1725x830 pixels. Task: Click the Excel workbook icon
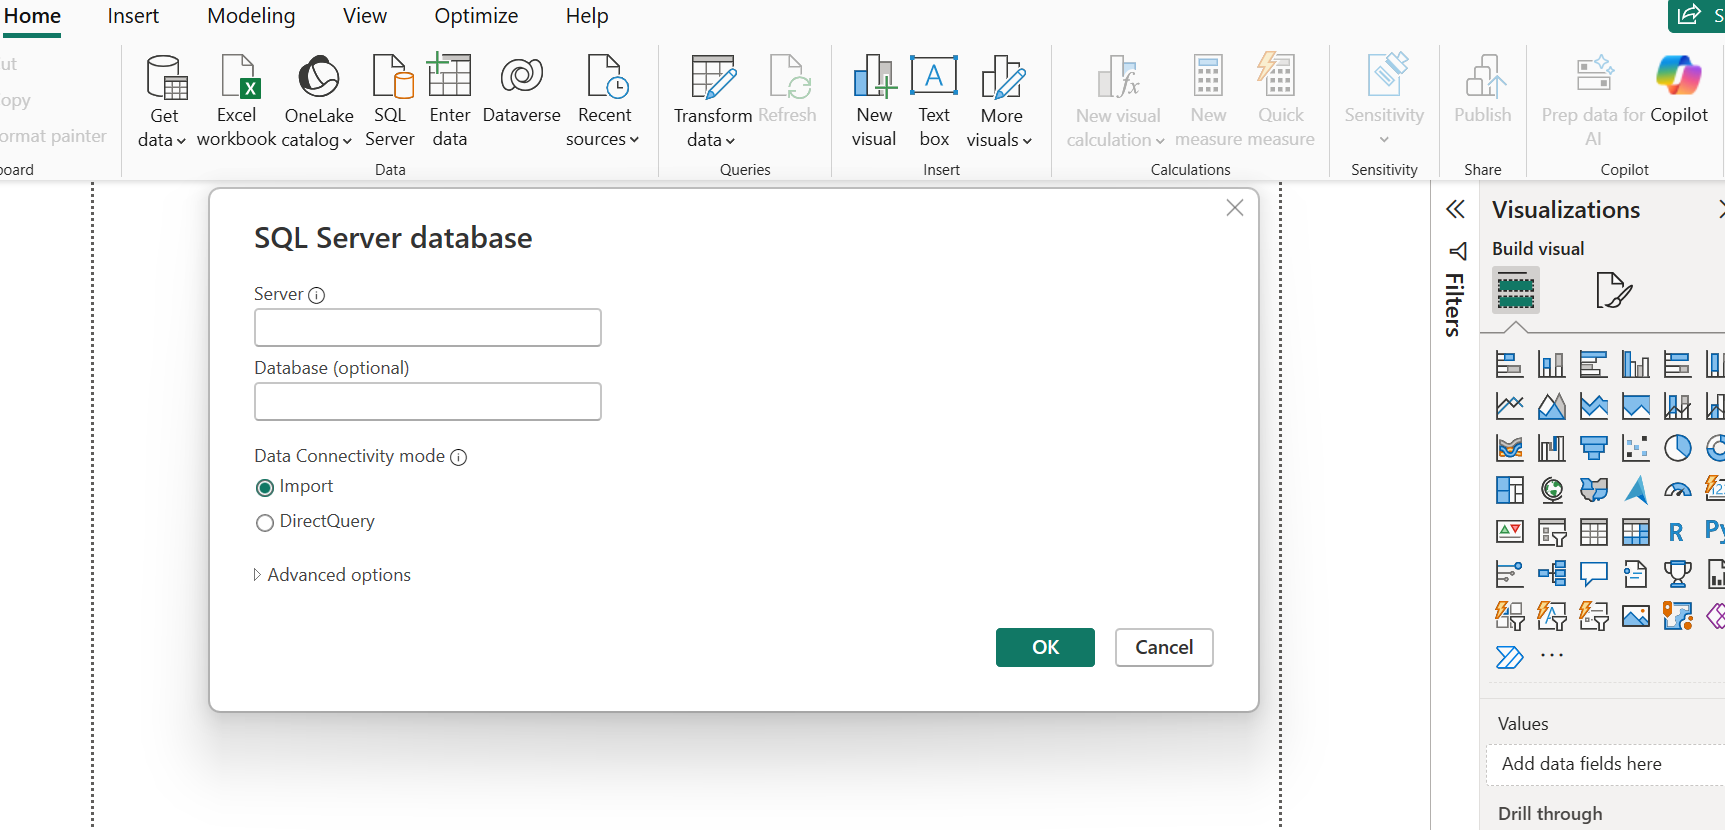coord(237,78)
